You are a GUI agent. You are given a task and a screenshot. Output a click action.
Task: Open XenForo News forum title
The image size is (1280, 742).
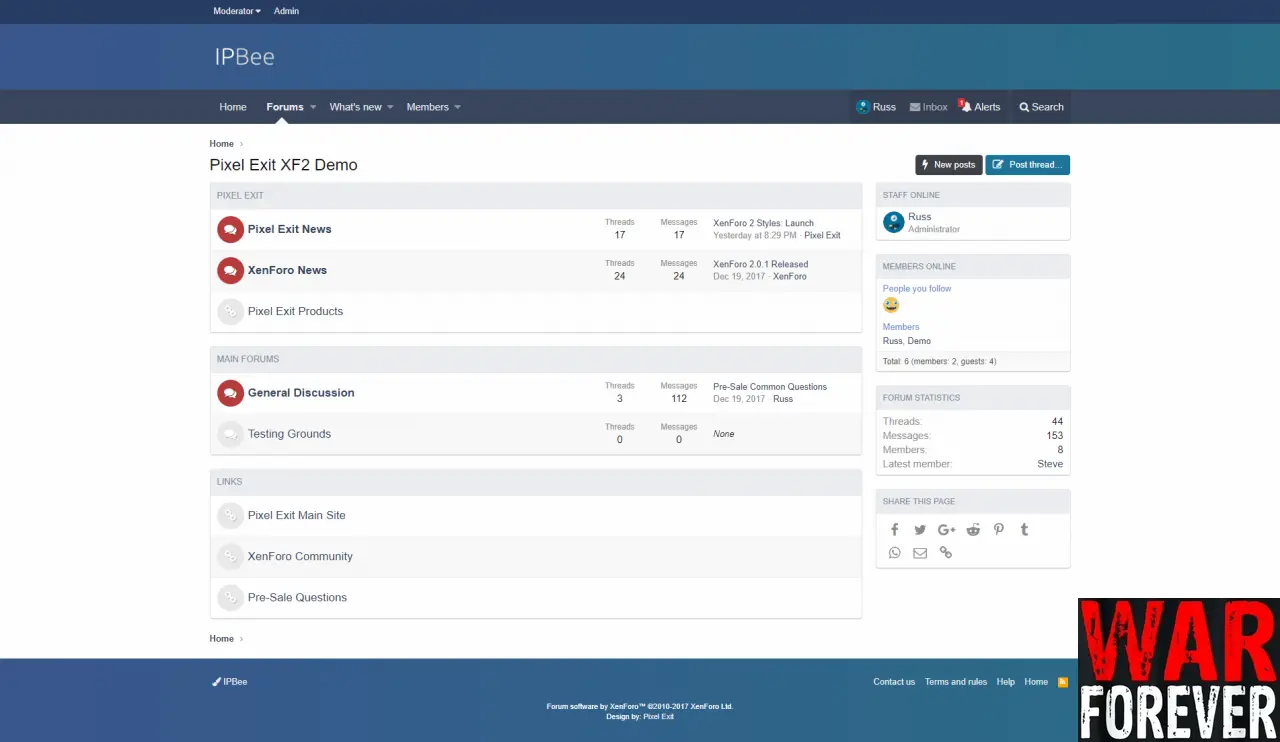pyautogui.click(x=287, y=270)
